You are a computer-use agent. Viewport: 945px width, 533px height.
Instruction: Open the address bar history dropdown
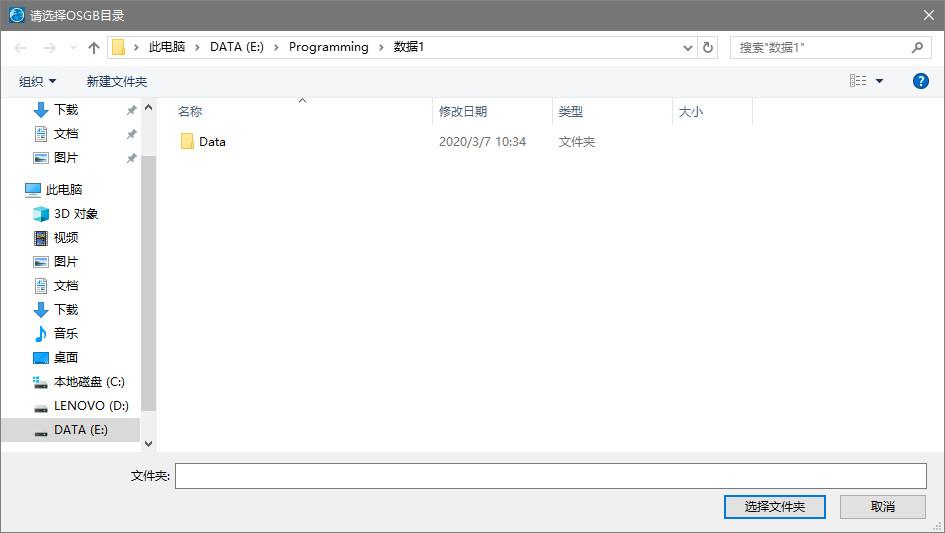tap(688, 48)
